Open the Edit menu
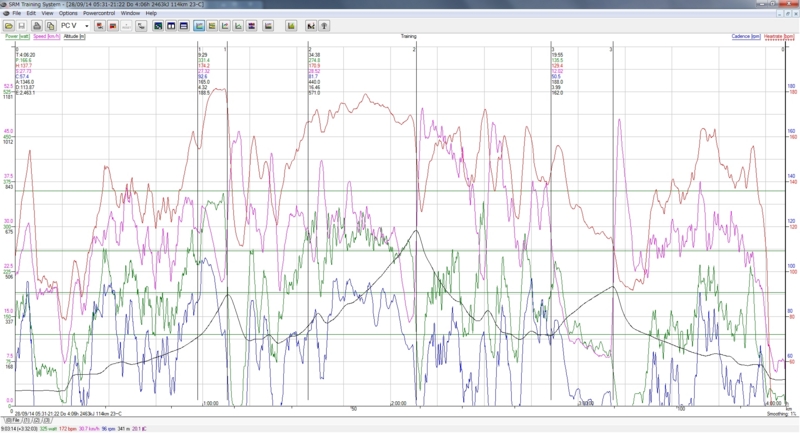Viewport: 800px width, 433px height. (31, 13)
